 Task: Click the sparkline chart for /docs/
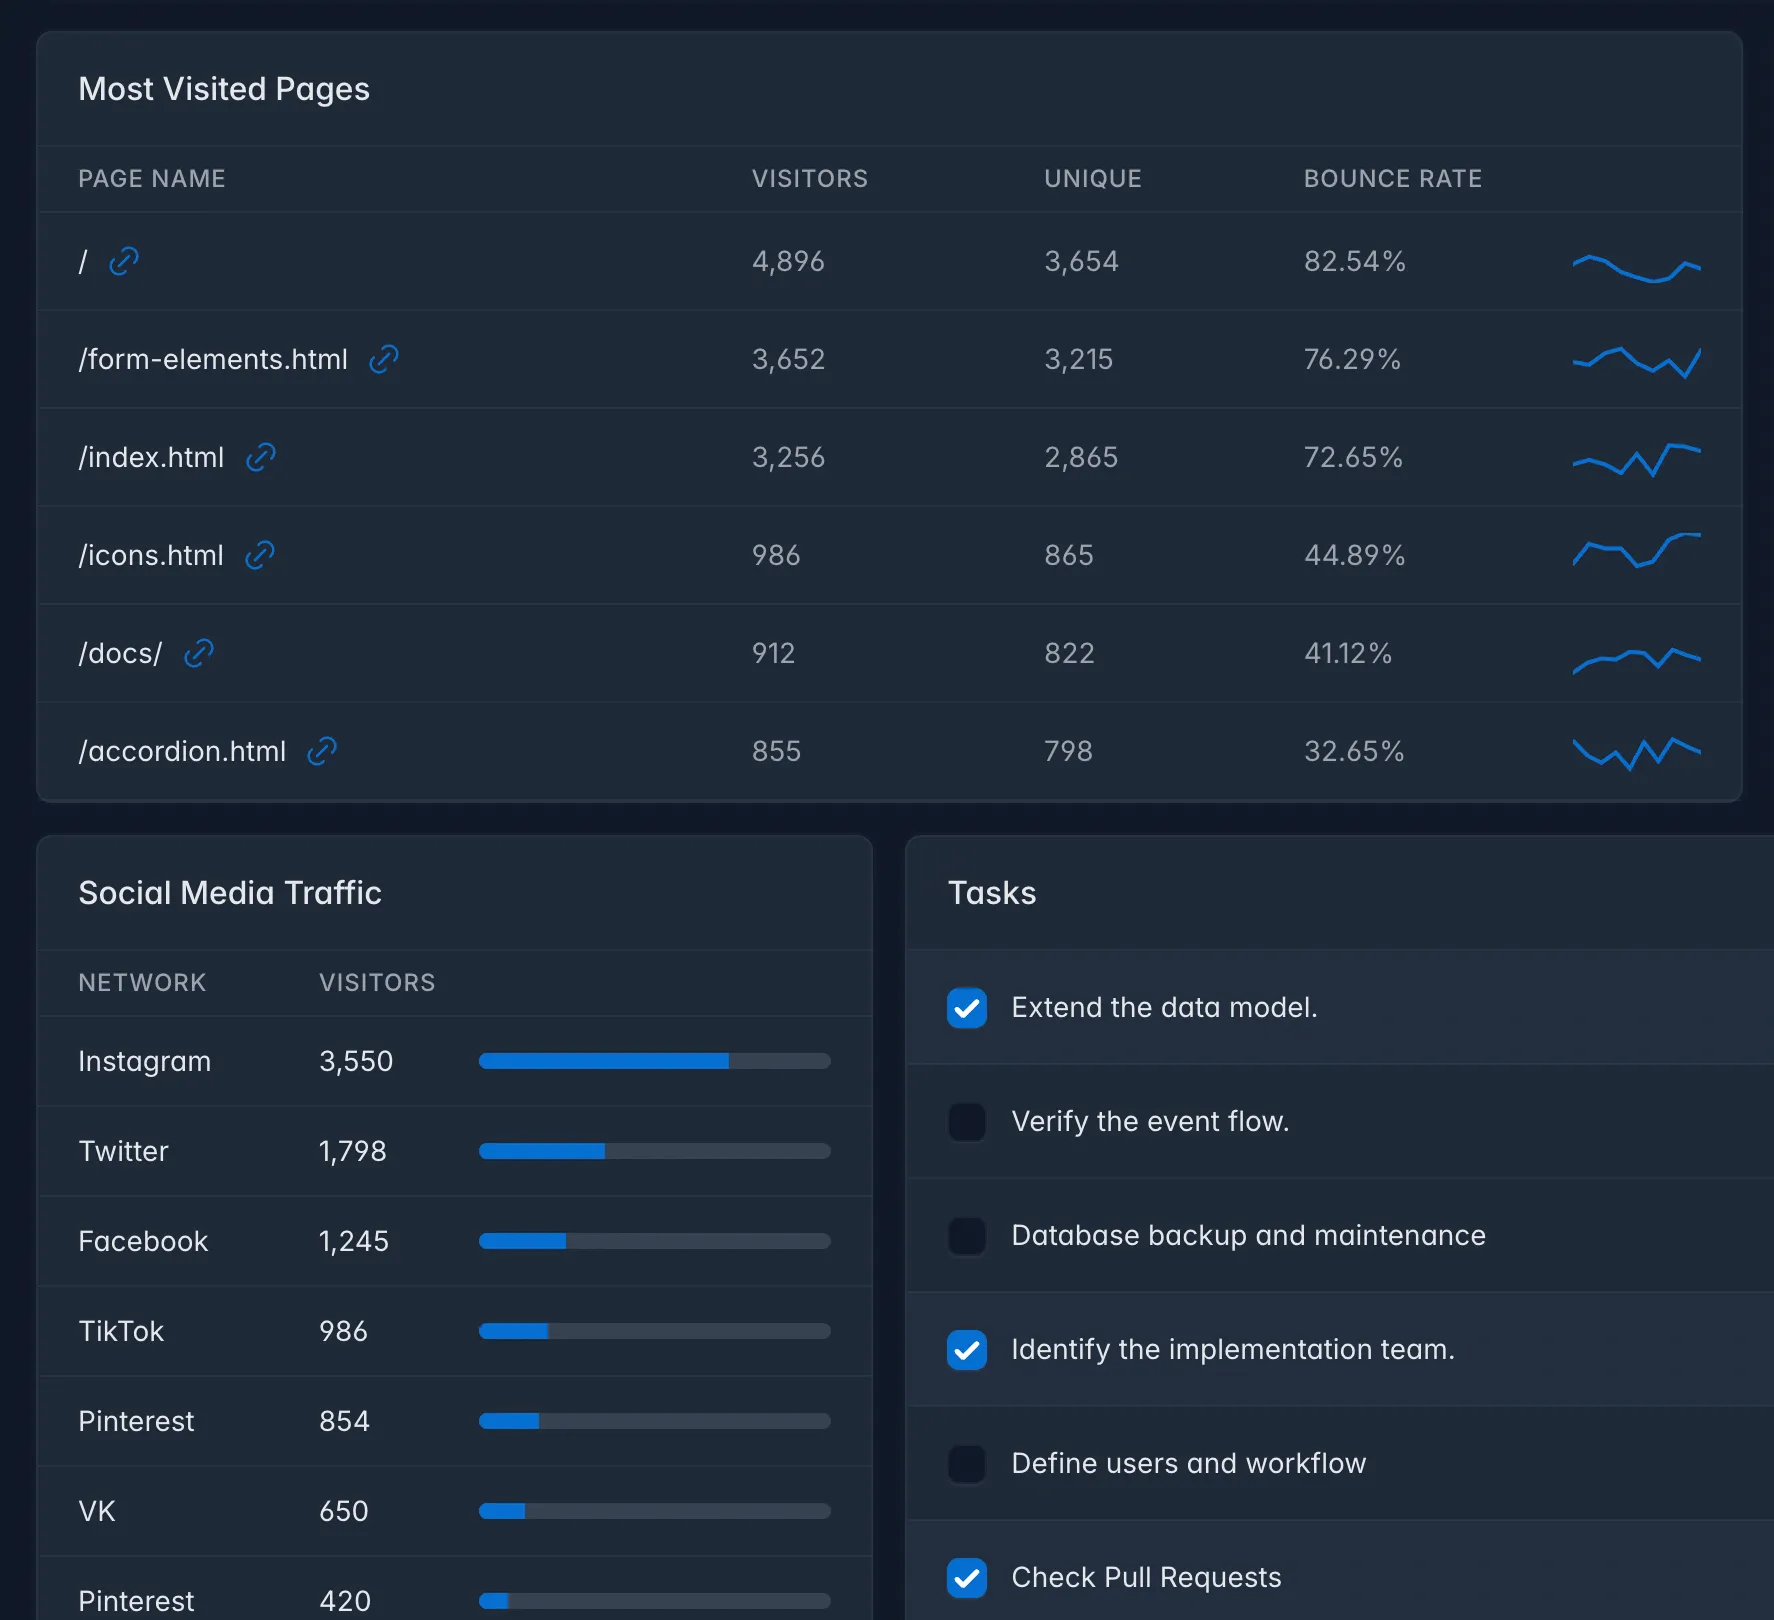coord(1637,660)
